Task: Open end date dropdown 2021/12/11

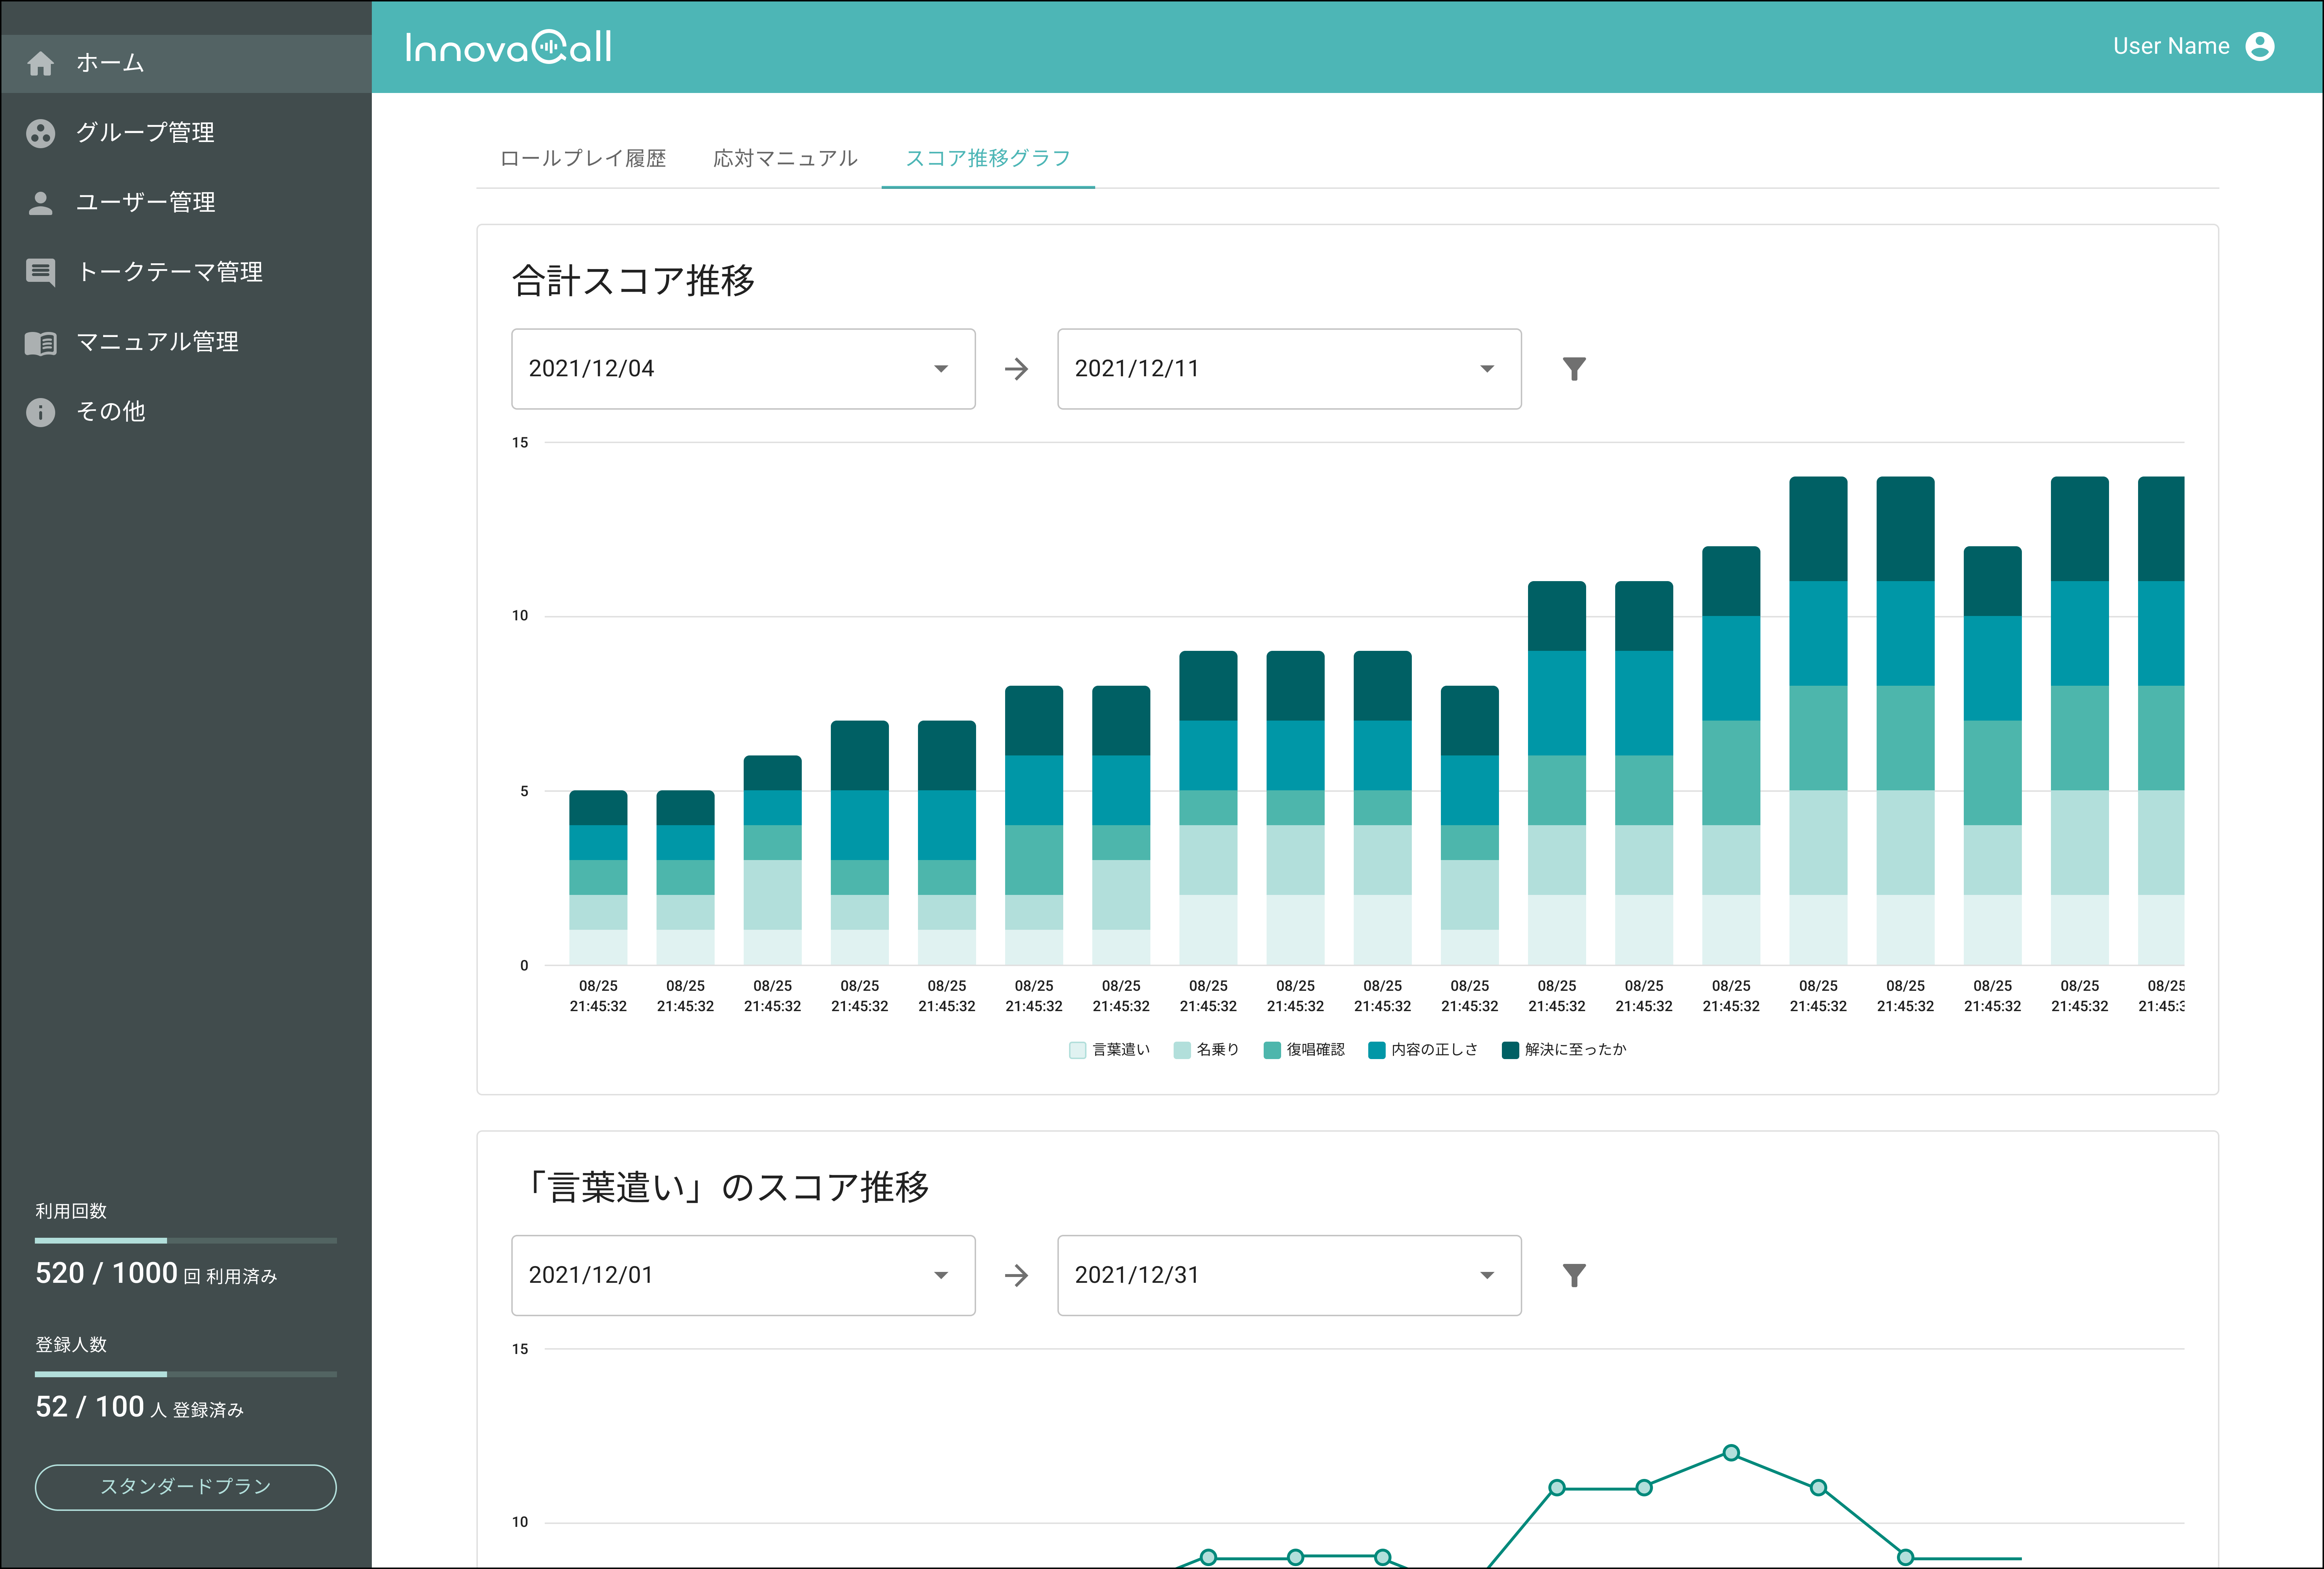Action: click(1289, 369)
